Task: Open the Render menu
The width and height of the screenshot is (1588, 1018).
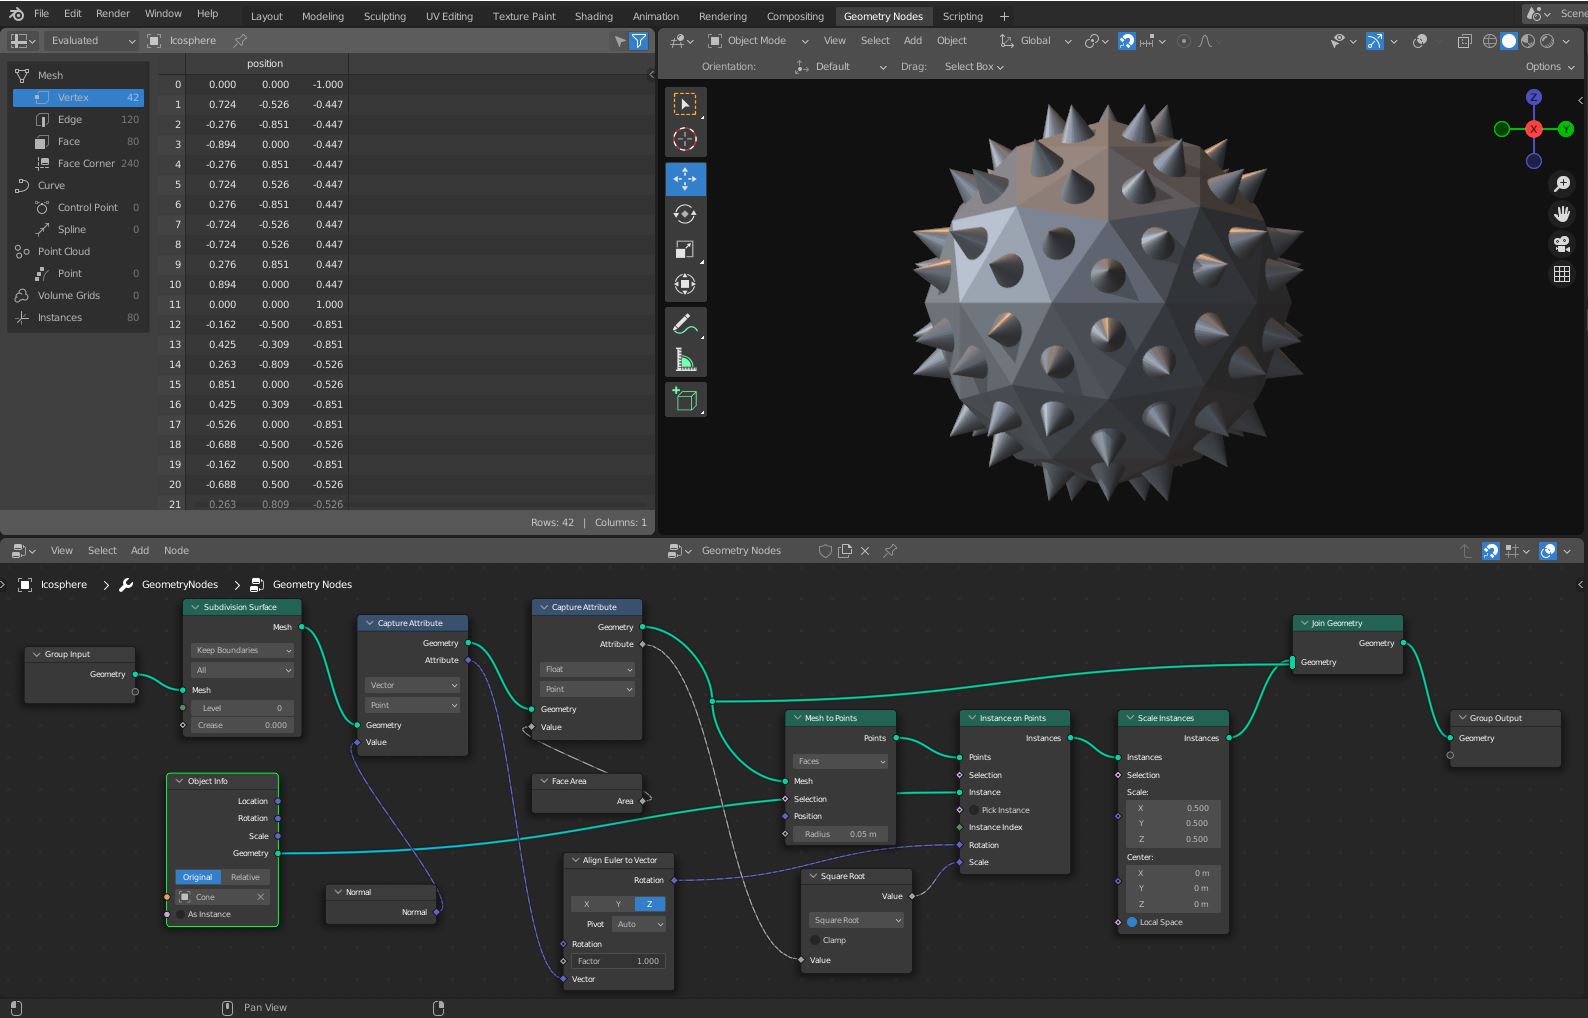Action: point(112,14)
